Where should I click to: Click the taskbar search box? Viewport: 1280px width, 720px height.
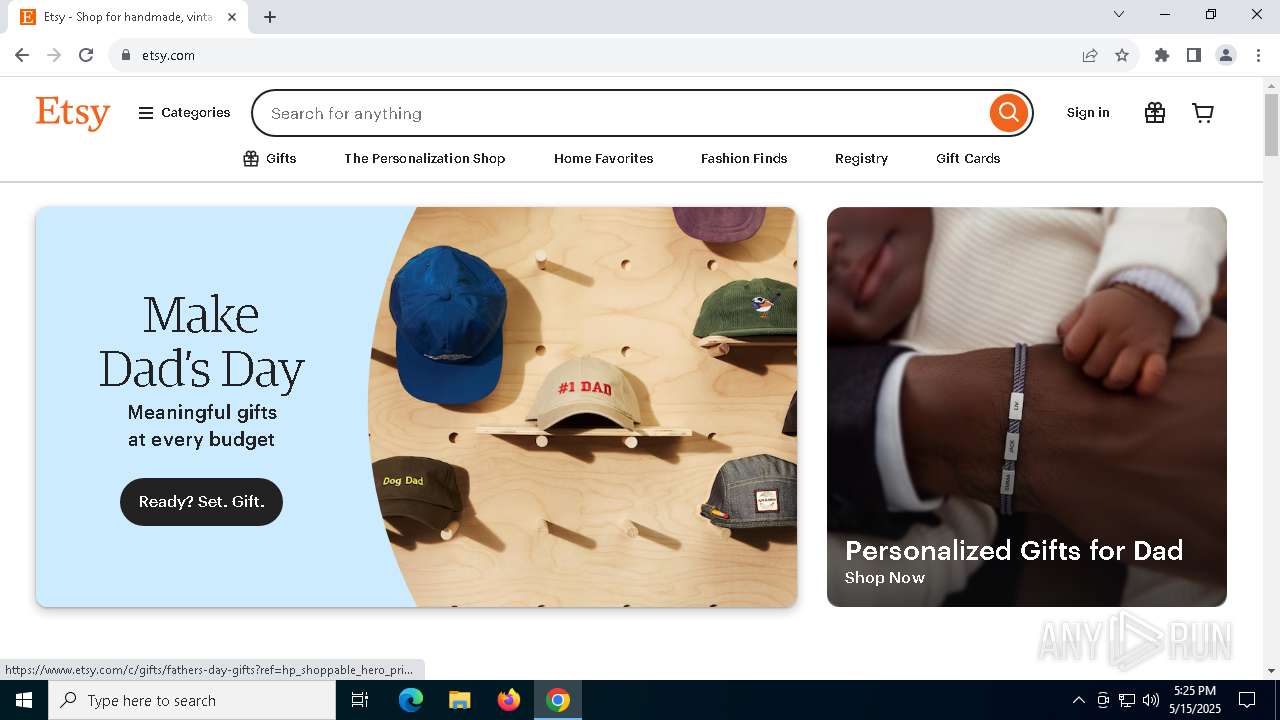tap(192, 700)
